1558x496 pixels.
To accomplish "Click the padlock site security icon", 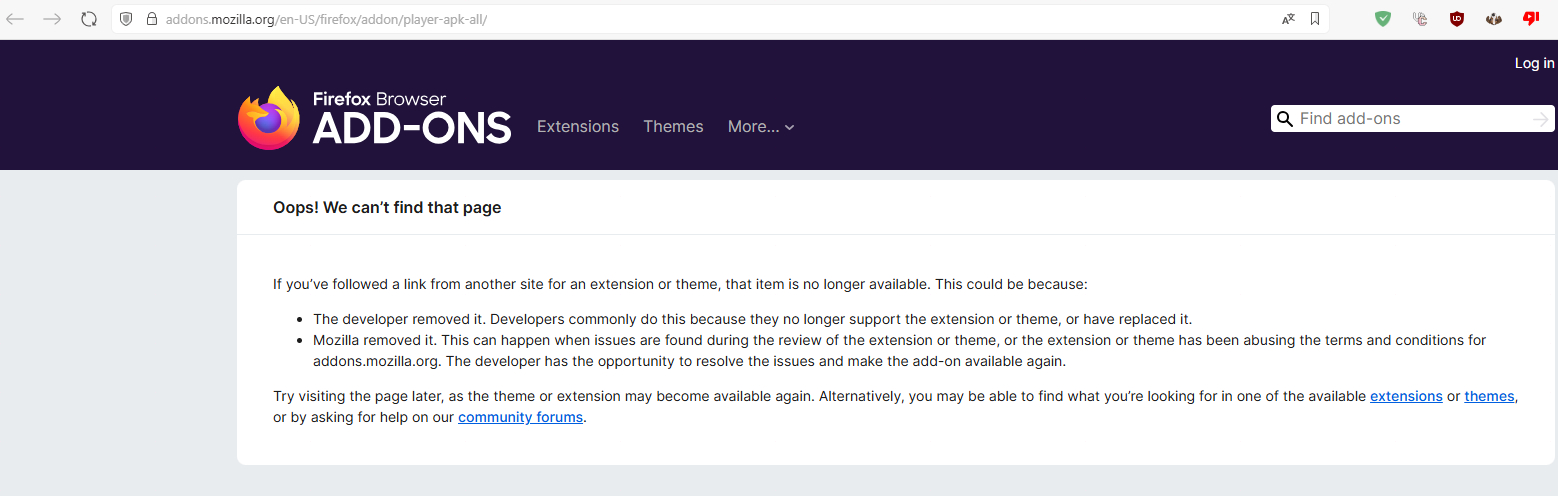I will 152,19.
